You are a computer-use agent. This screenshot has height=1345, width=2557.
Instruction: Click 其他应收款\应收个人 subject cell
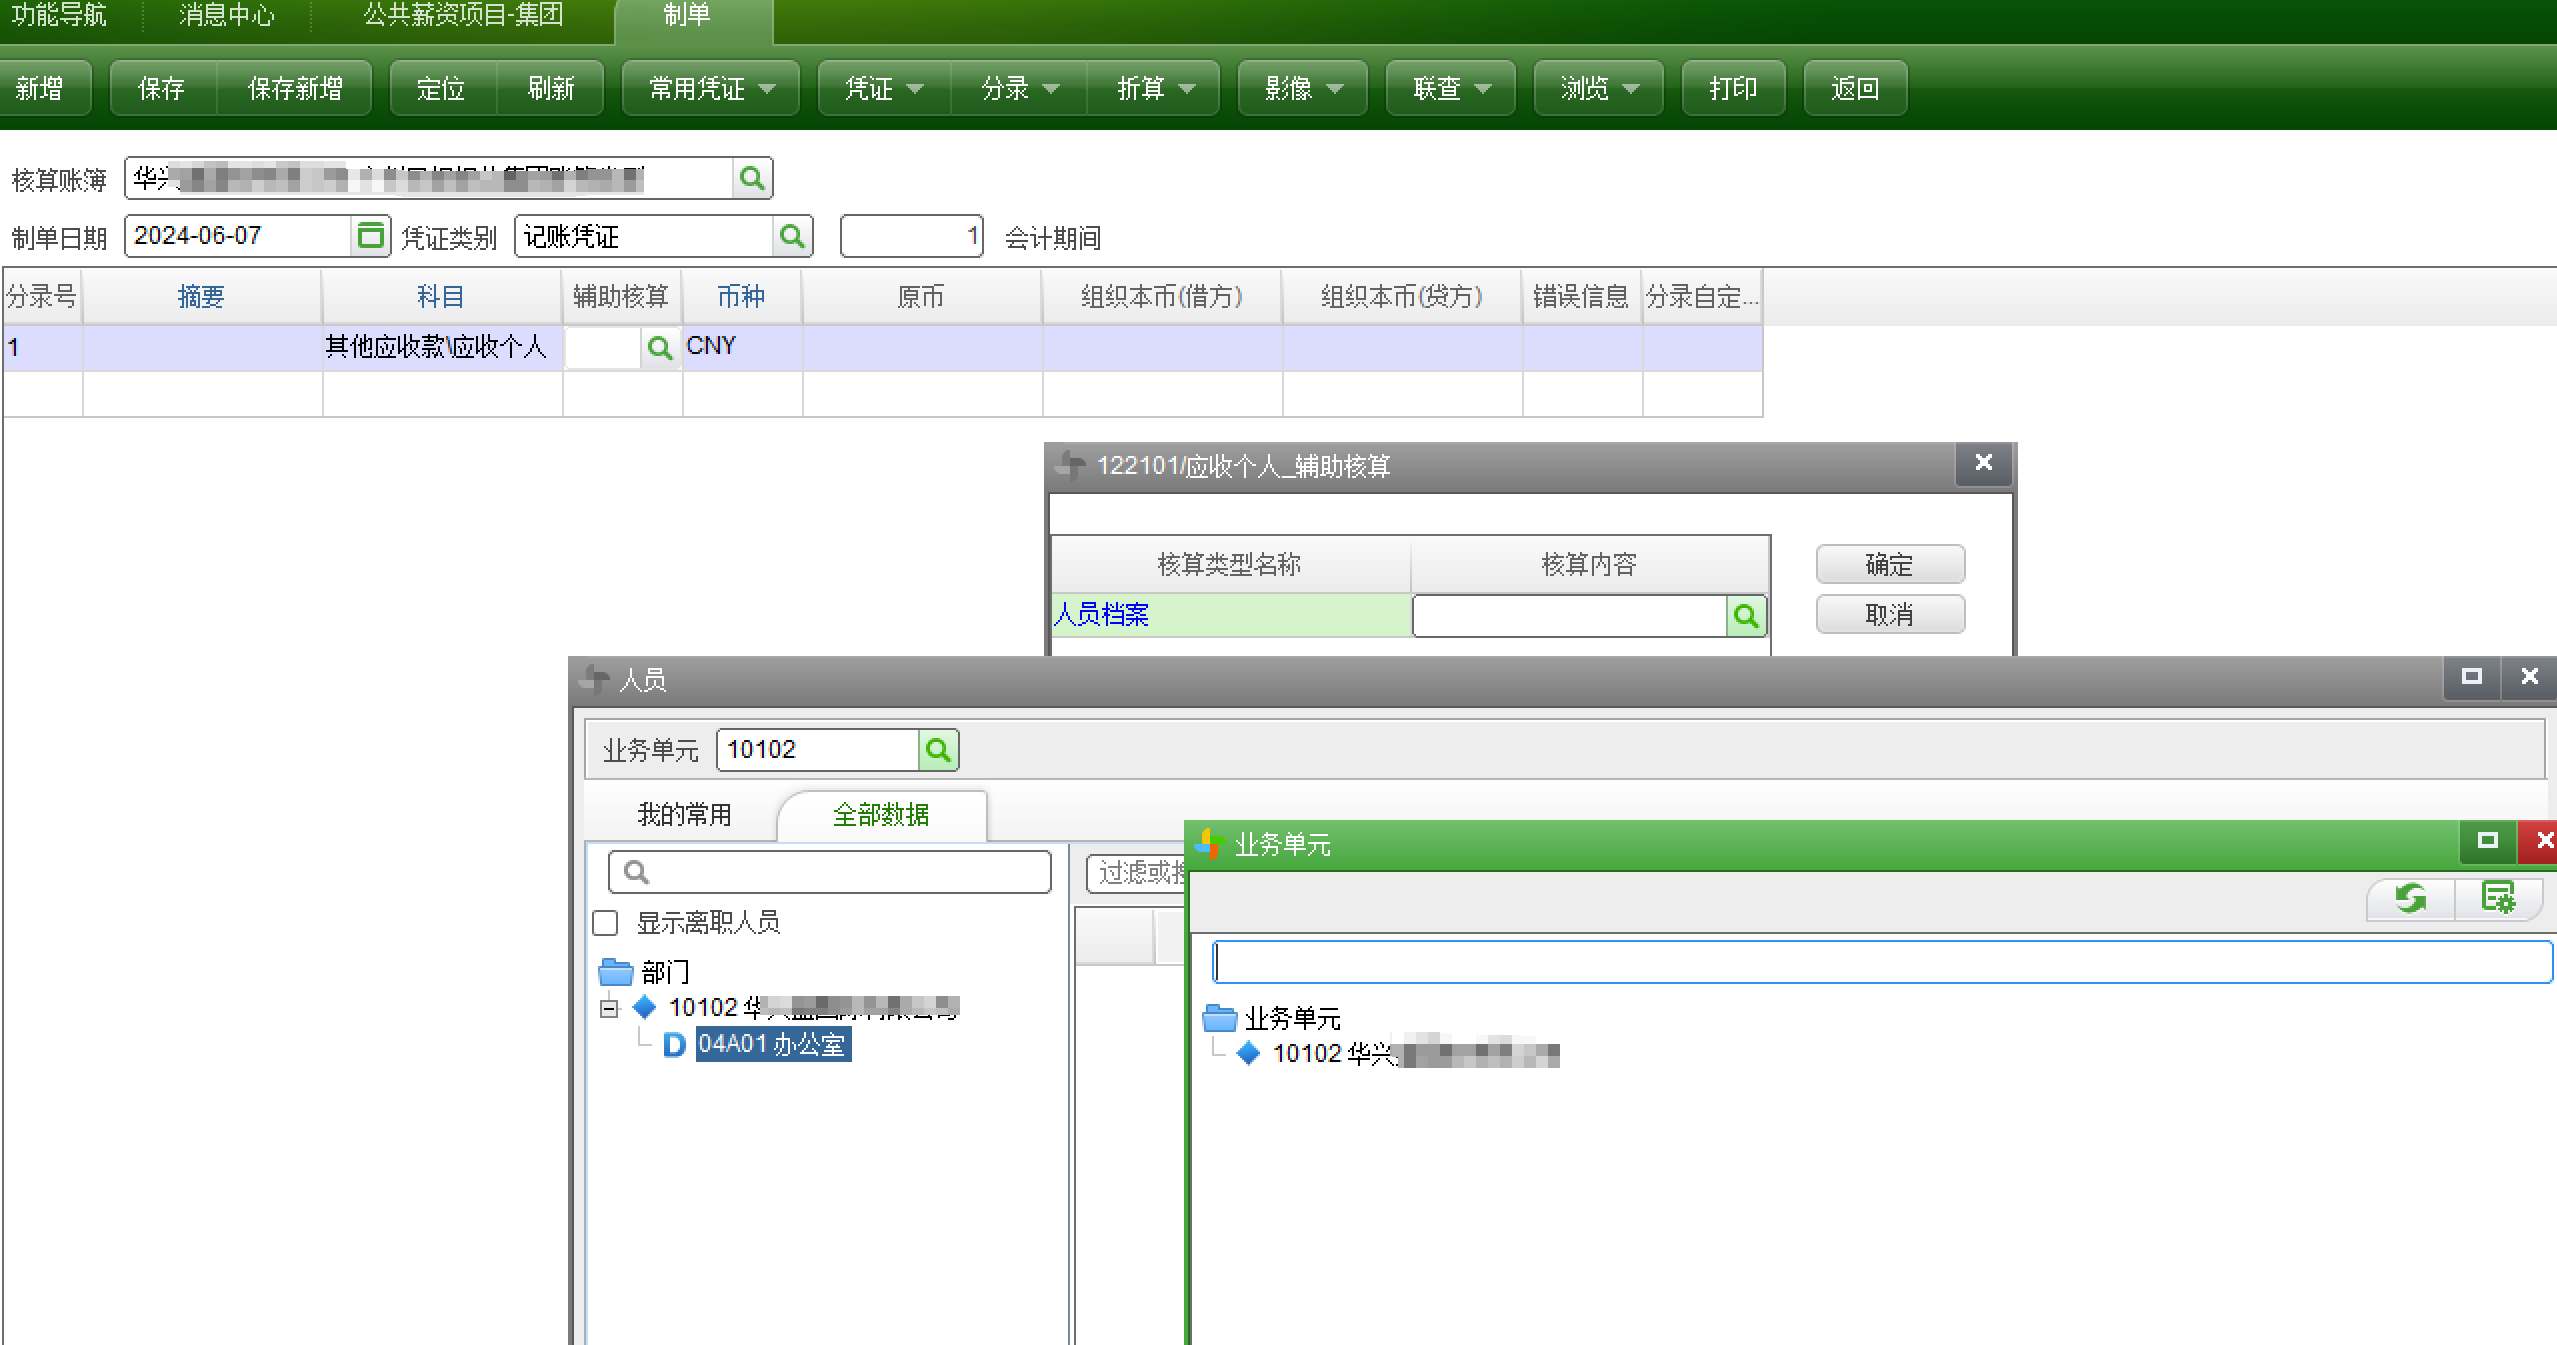[x=441, y=348]
